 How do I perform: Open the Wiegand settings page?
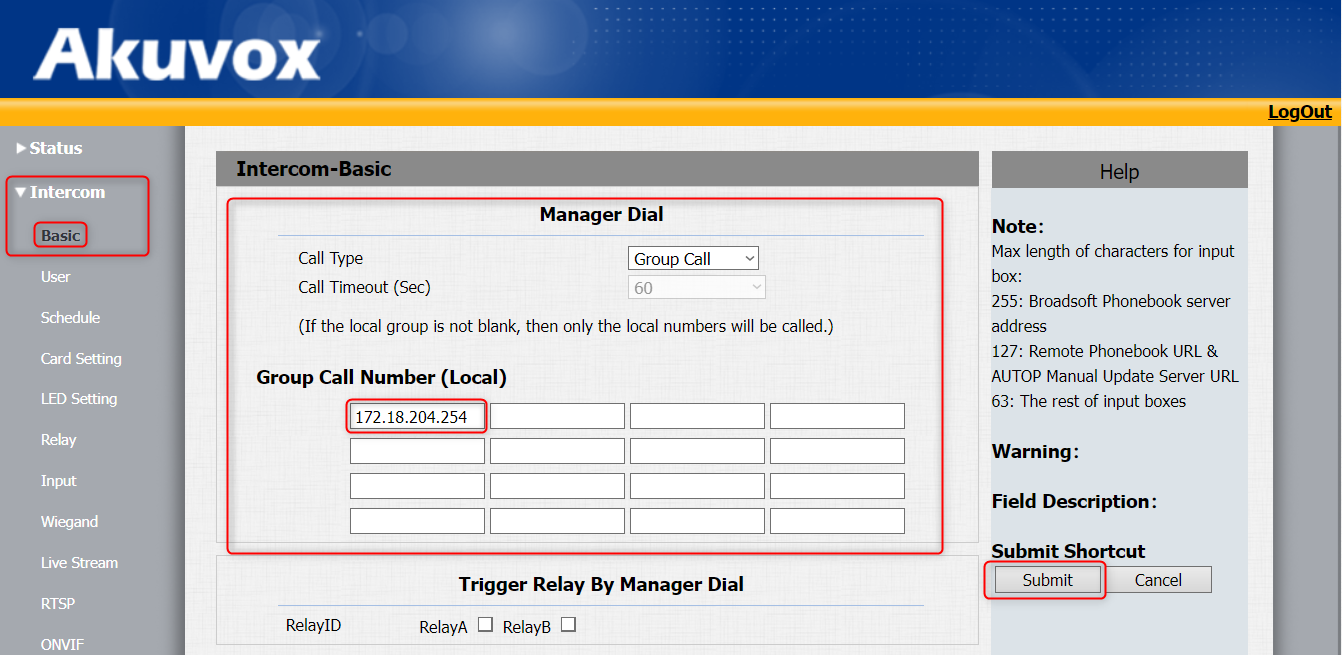69,522
